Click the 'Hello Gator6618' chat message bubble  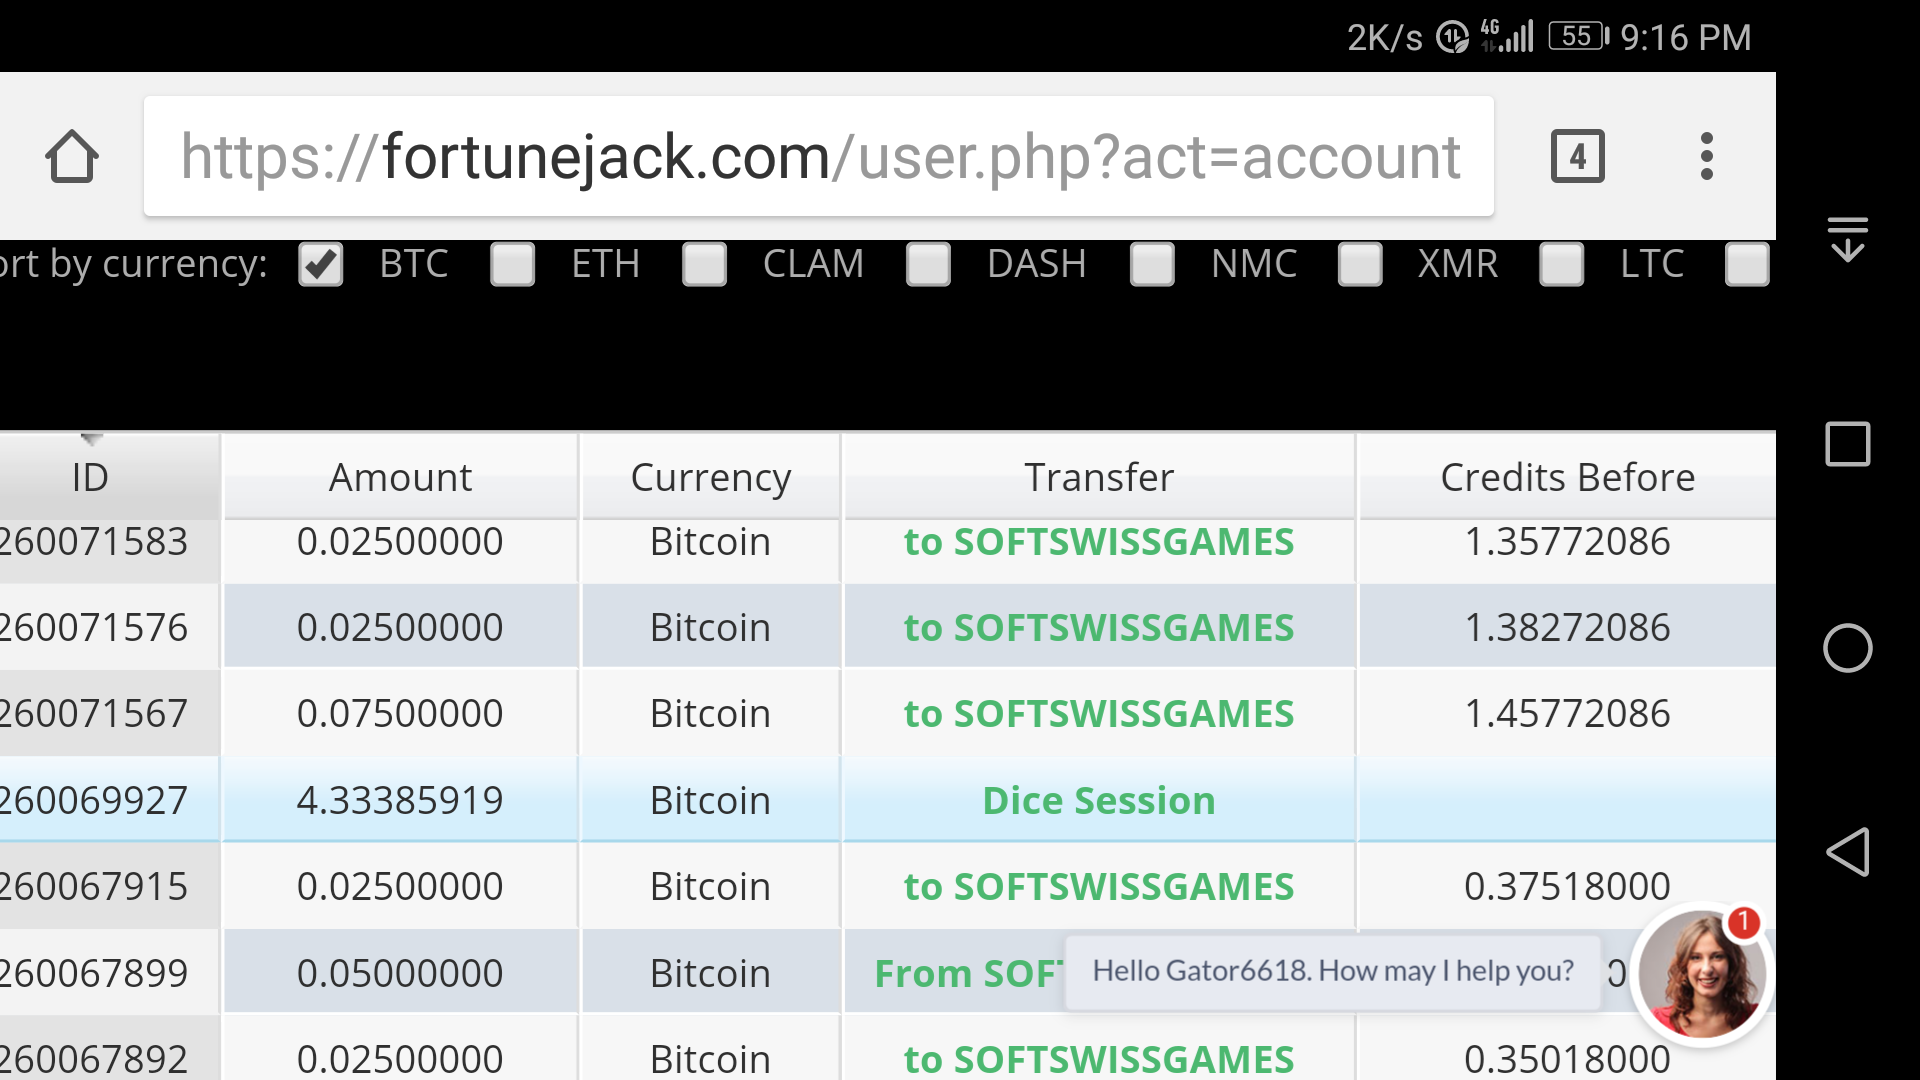coord(1333,971)
